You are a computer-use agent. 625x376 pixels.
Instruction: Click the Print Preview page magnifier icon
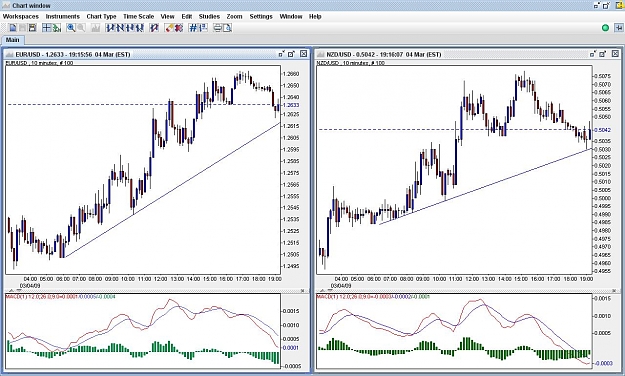tap(227, 28)
